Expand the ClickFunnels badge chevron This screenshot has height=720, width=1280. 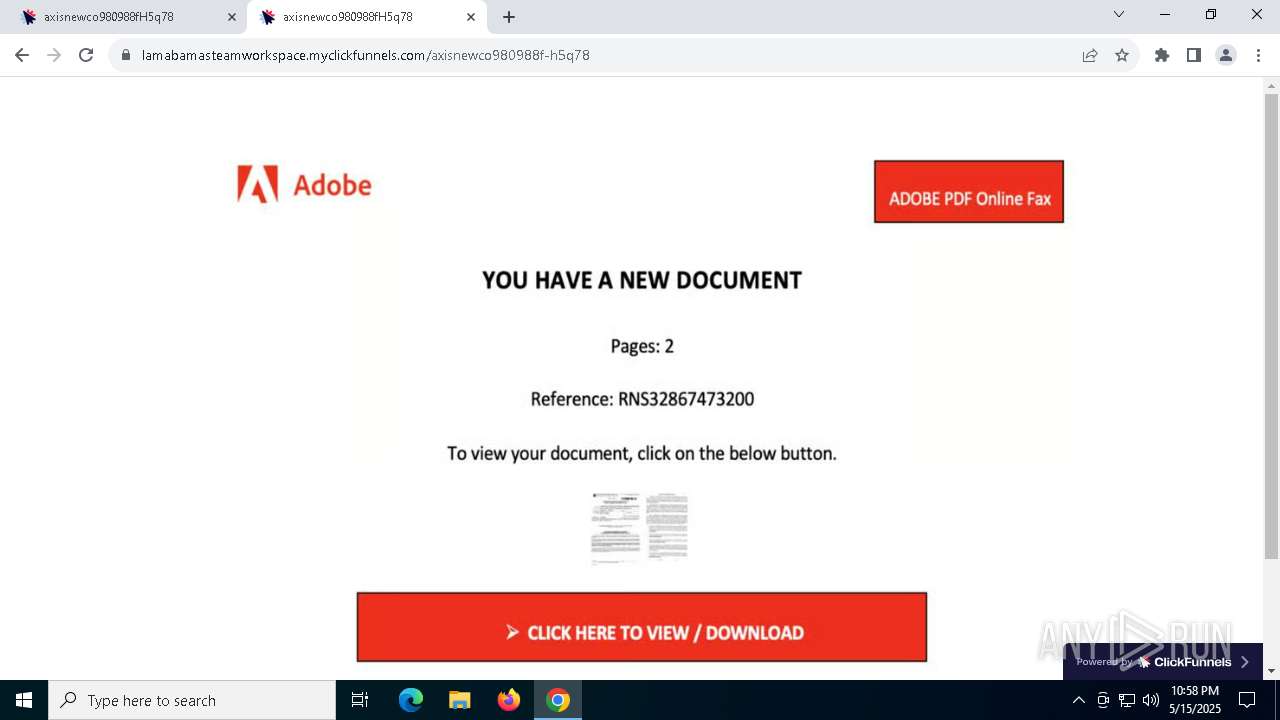1245,662
